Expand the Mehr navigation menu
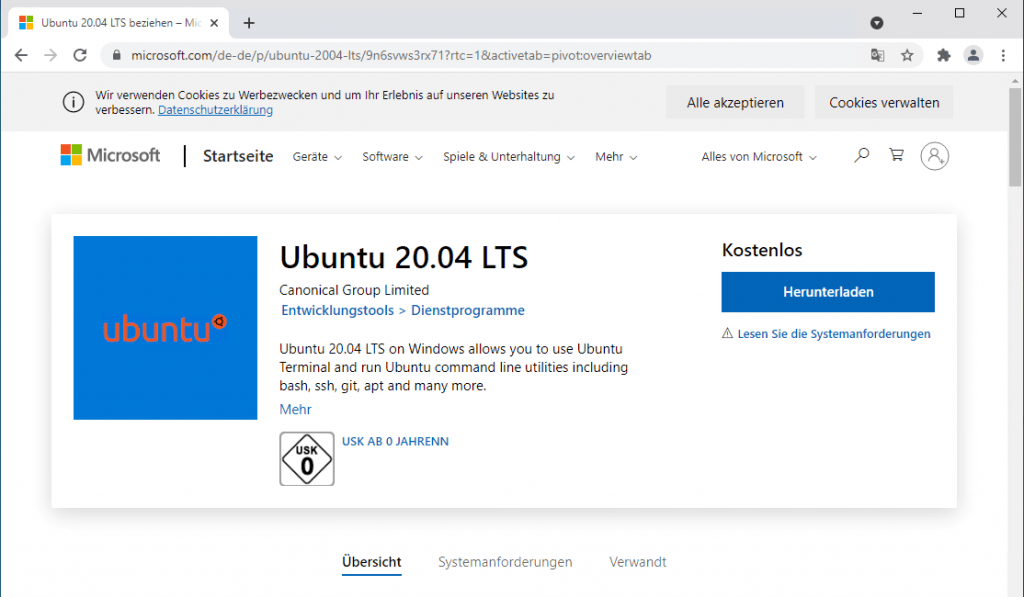The image size is (1024, 597). point(616,157)
